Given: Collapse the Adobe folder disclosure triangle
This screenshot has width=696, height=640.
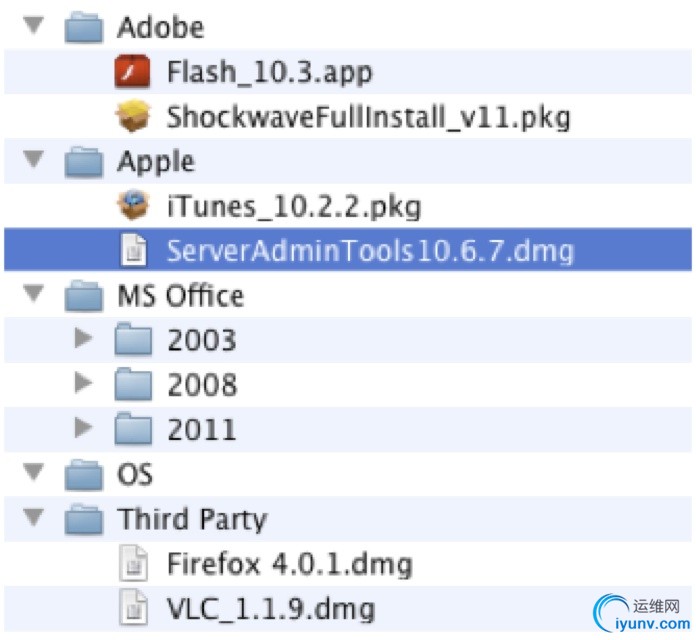Looking at the screenshot, I should pos(33,26).
